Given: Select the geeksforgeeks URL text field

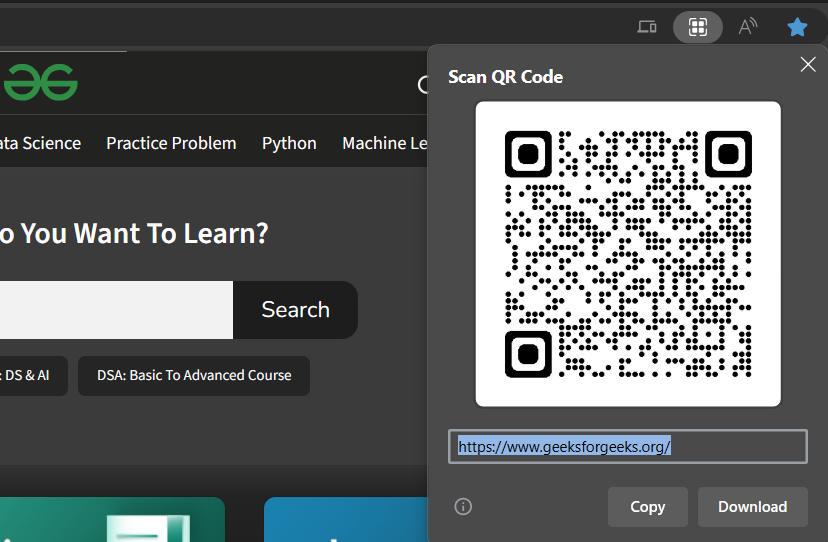Looking at the screenshot, I should point(628,447).
